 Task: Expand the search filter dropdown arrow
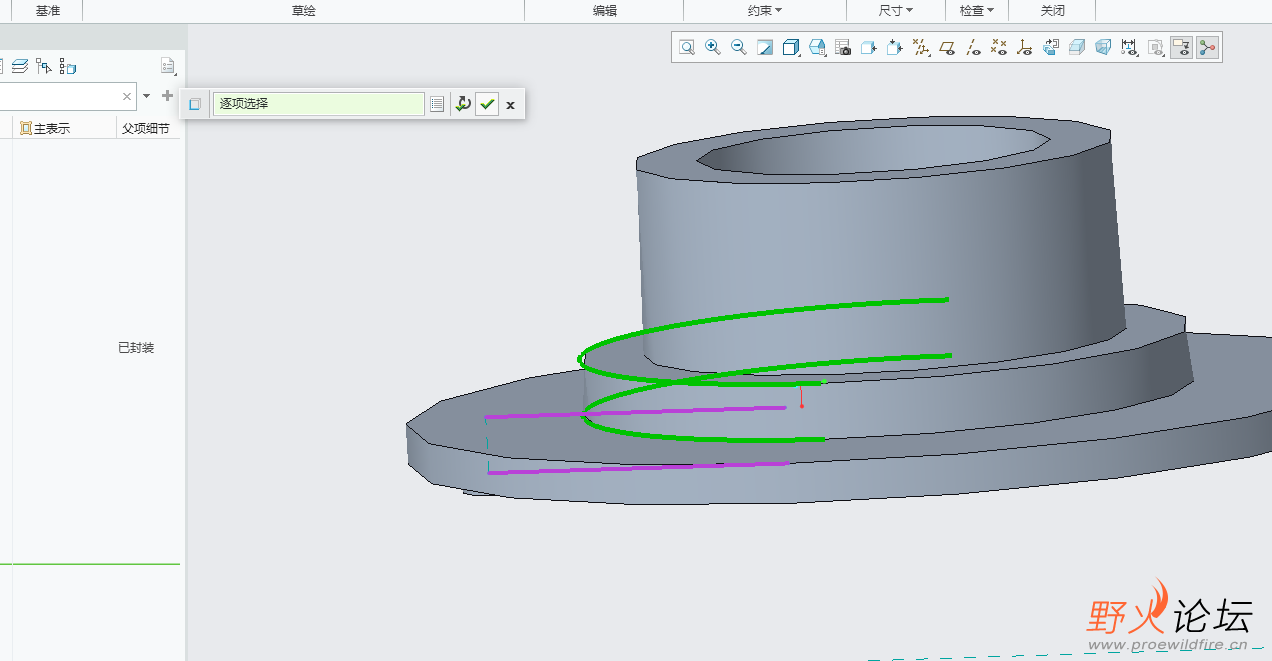click(x=147, y=96)
